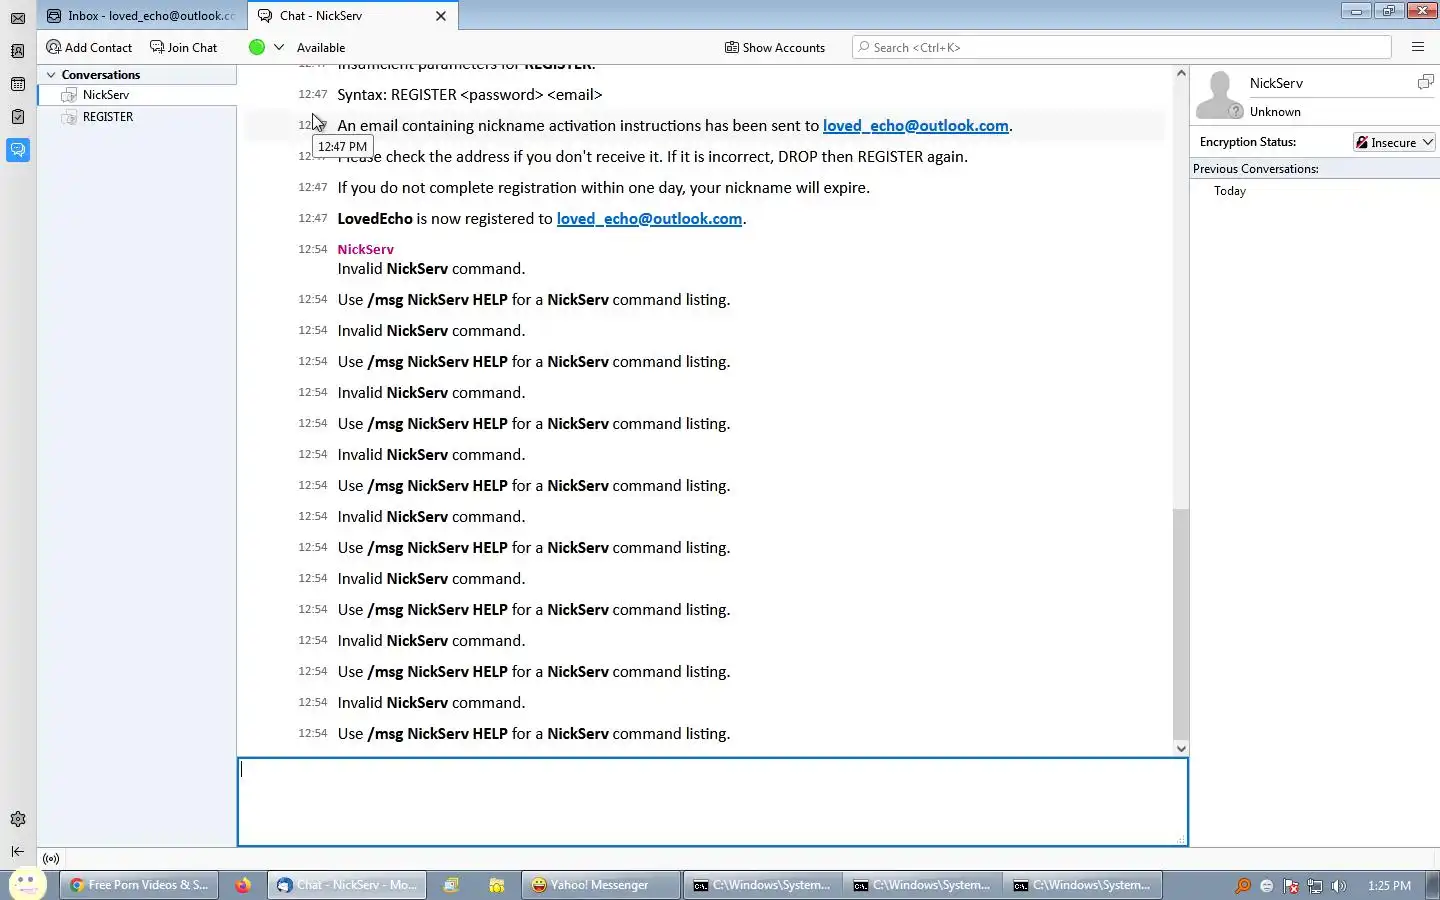Switch to the Inbox loved_echo tab
Image resolution: width=1440 pixels, height=900 pixels.
pos(140,15)
